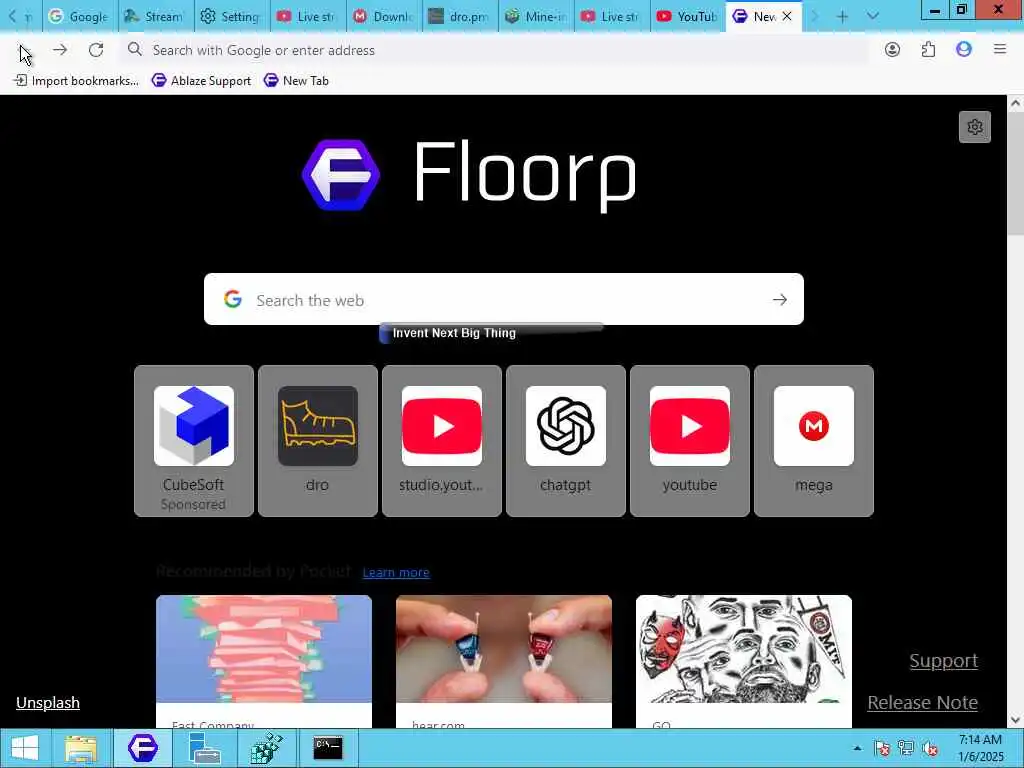
Task: Close the current New Tab
Action: point(787,16)
